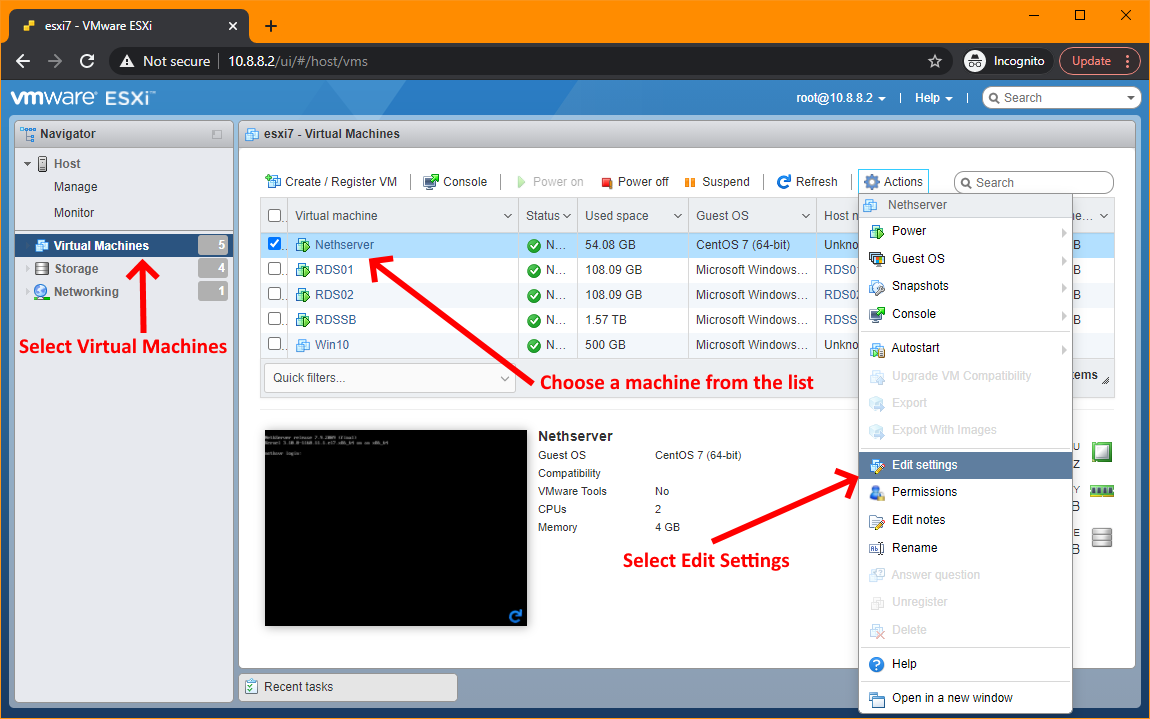This screenshot has width=1150, height=719.
Task: Open the Console submenu in Actions menu
Action: [965, 314]
